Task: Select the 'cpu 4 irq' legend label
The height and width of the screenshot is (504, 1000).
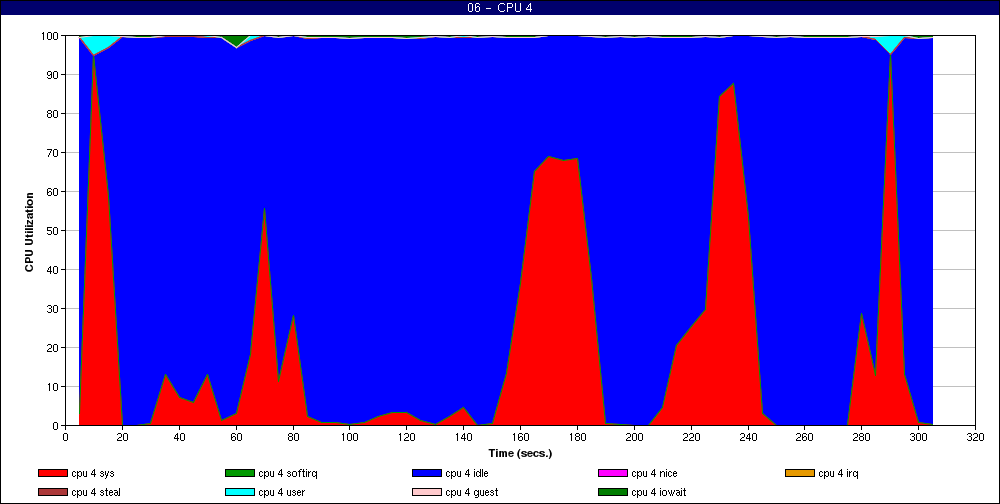Action: [x=839, y=473]
